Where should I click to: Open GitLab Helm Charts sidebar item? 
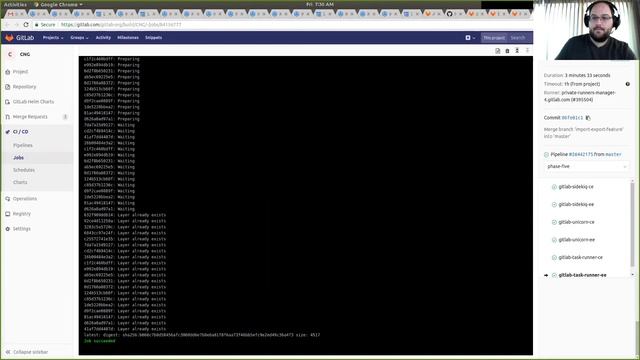pos(33,102)
